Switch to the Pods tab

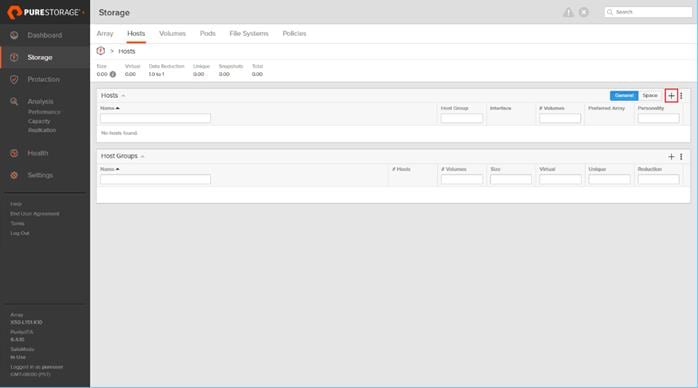207,33
